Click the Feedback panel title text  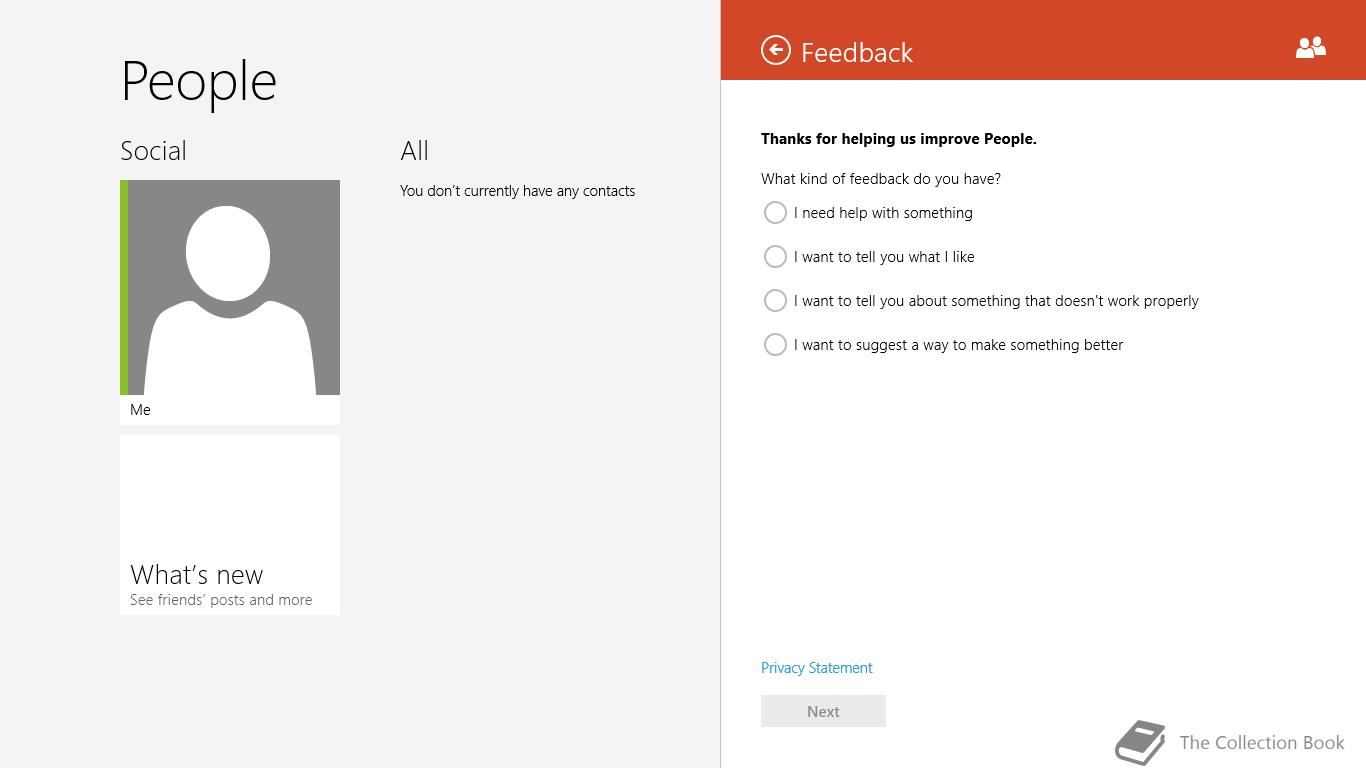click(x=857, y=52)
